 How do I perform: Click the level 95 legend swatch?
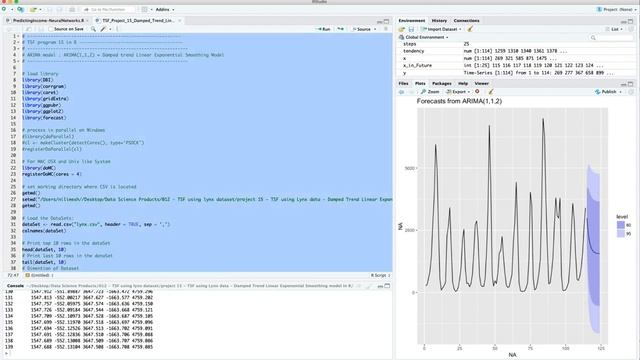click(x=620, y=234)
